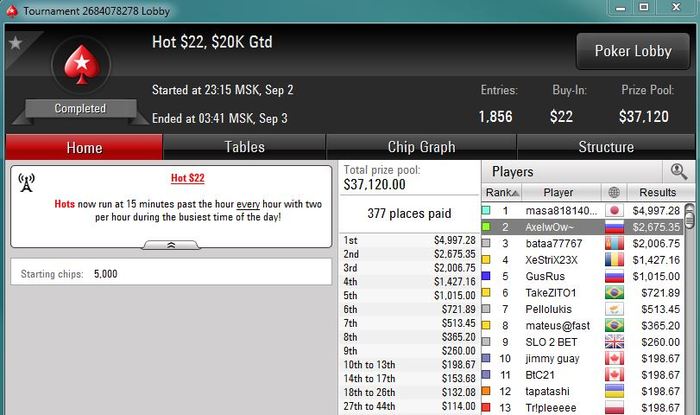Click the Poker Lobby button

pos(633,51)
